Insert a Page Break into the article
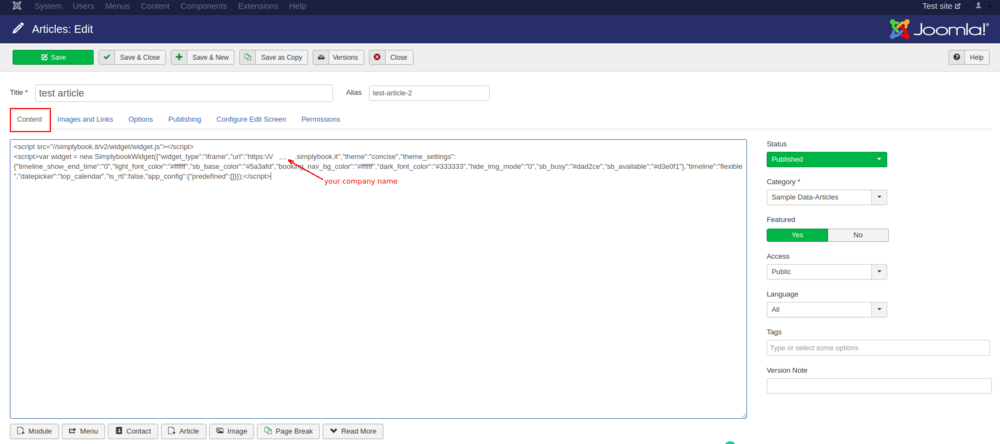The image size is (1000, 444). [x=287, y=431]
